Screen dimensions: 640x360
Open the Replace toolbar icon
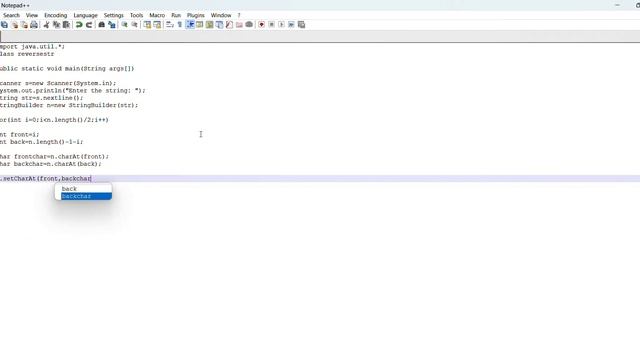coord(112,24)
